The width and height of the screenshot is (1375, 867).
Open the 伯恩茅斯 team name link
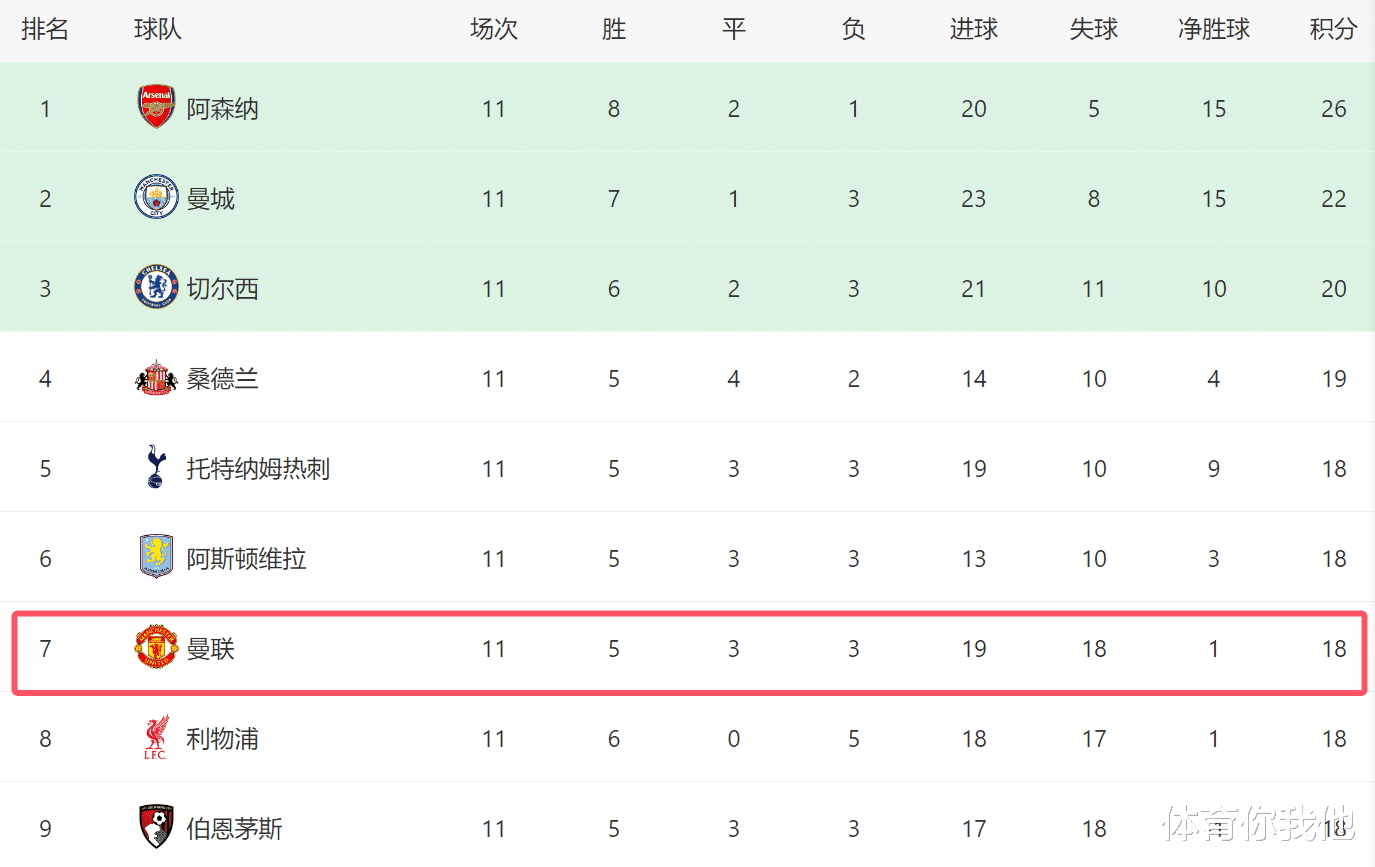(x=234, y=828)
